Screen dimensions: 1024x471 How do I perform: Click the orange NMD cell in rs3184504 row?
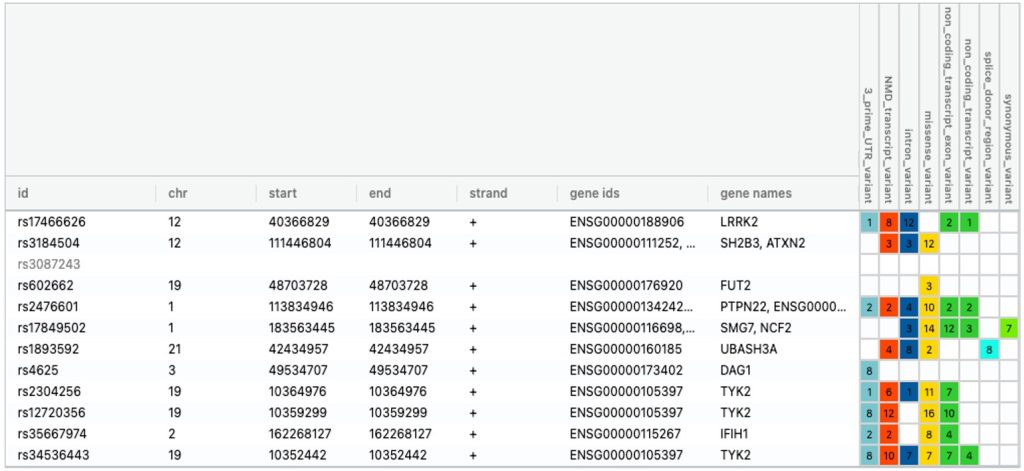click(x=889, y=243)
